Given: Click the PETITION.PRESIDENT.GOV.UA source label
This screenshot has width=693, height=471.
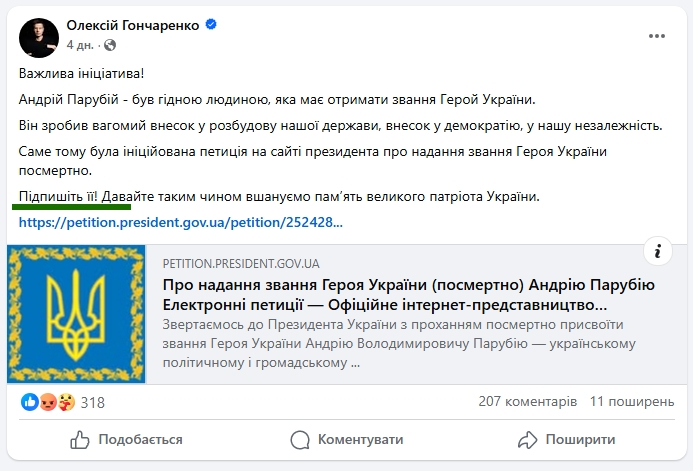Looking at the screenshot, I should (240, 265).
